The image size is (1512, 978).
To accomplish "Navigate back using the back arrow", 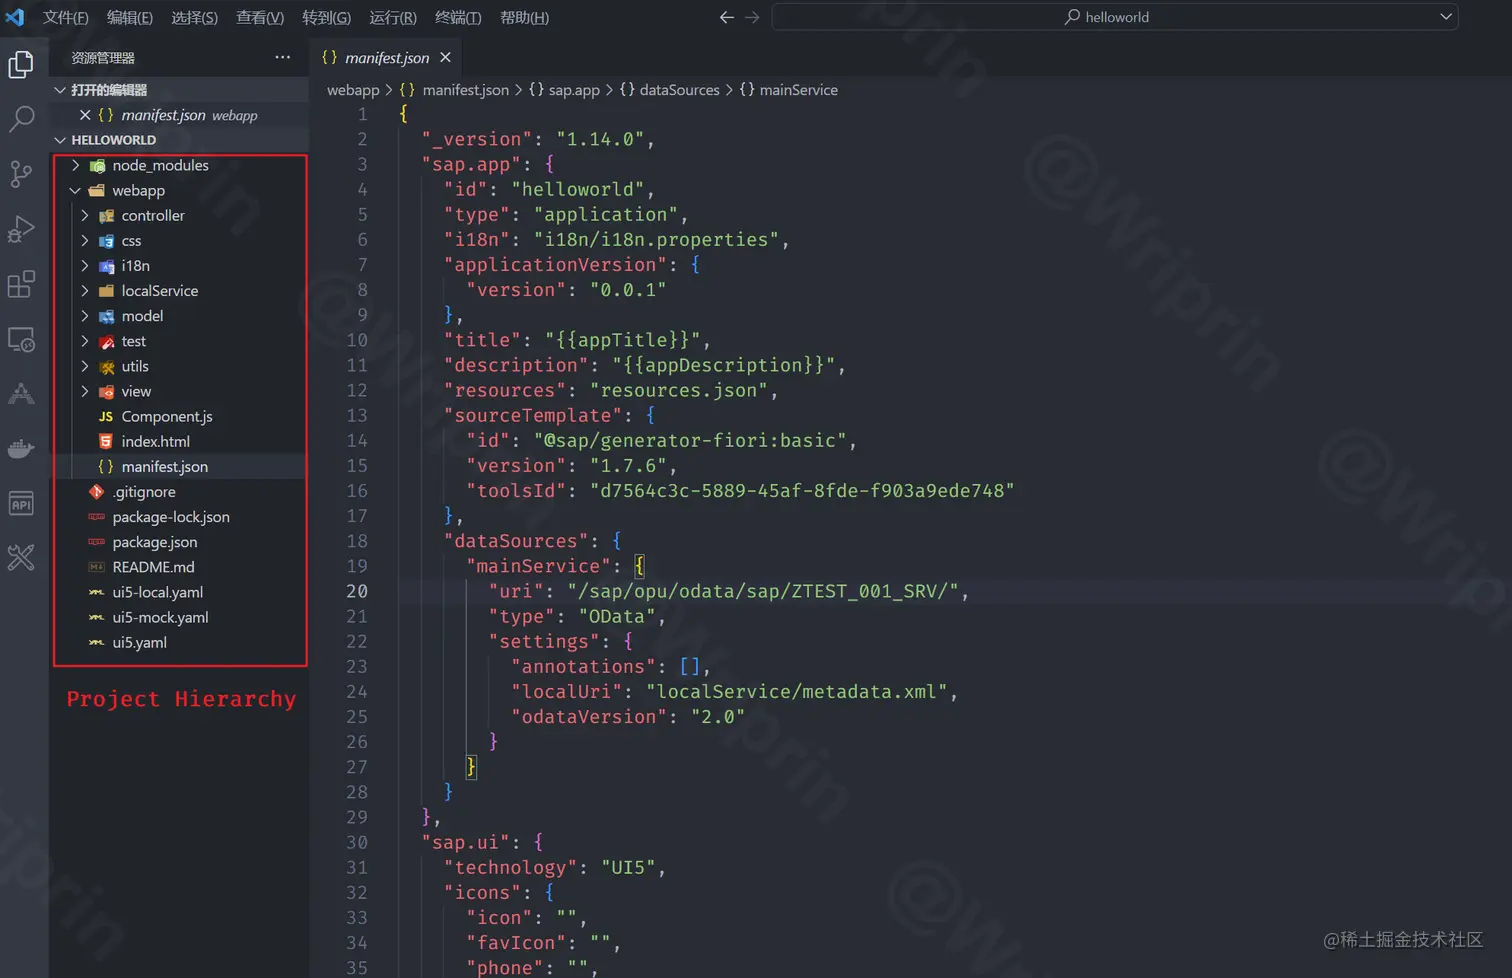I will (x=727, y=16).
